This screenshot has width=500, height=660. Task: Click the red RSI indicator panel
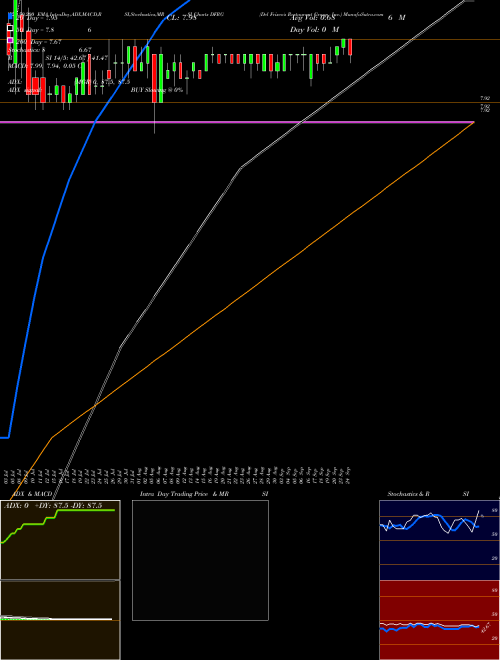439,620
